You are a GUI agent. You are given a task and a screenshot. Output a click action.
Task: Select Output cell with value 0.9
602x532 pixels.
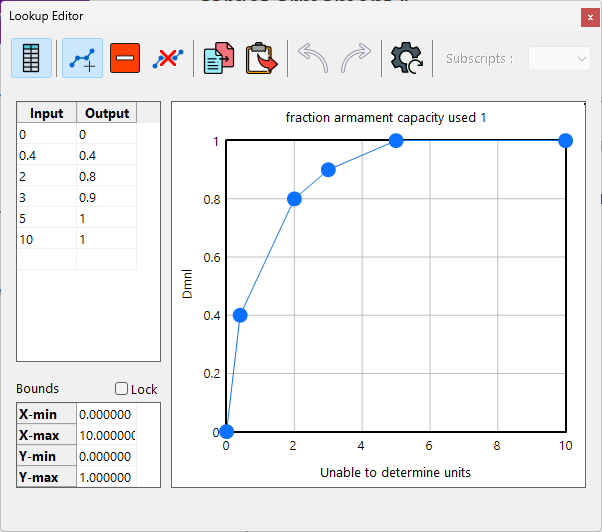coord(106,197)
